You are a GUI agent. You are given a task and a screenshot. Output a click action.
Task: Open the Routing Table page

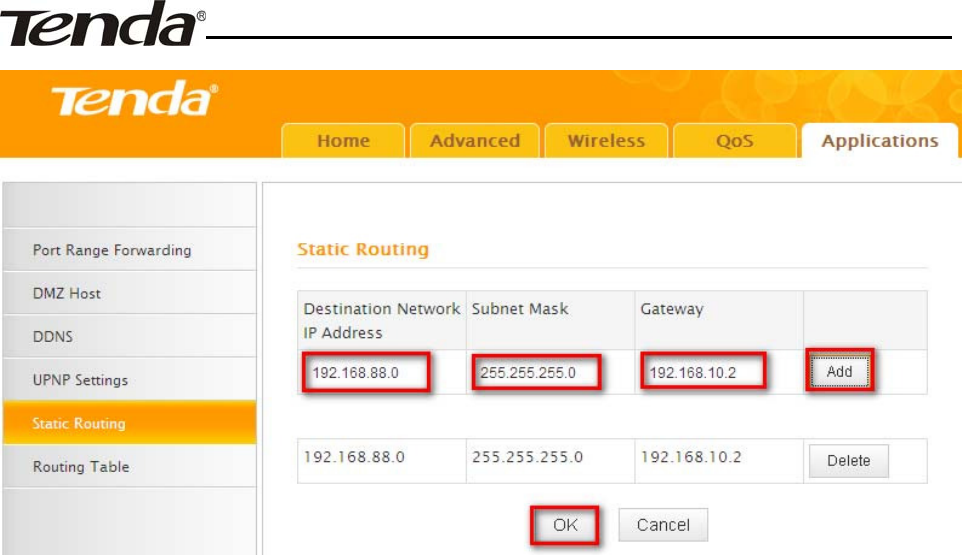(x=129, y=466)
